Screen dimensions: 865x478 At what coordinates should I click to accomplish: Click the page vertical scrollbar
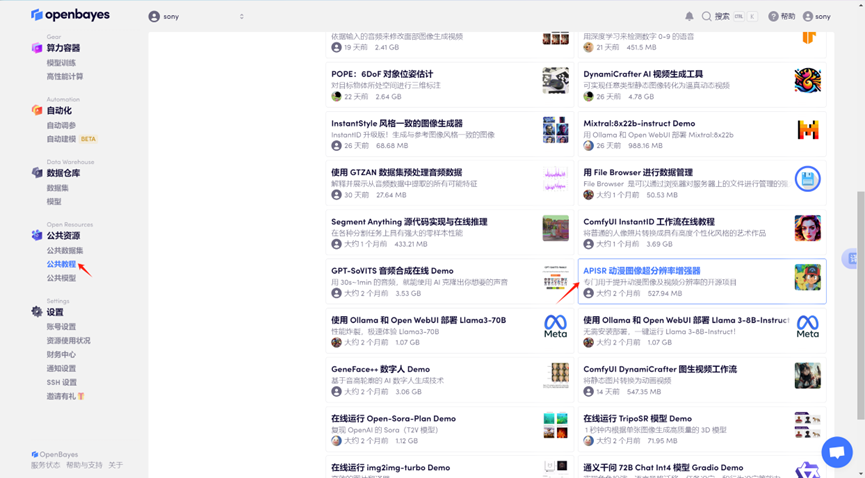point(860,305)
